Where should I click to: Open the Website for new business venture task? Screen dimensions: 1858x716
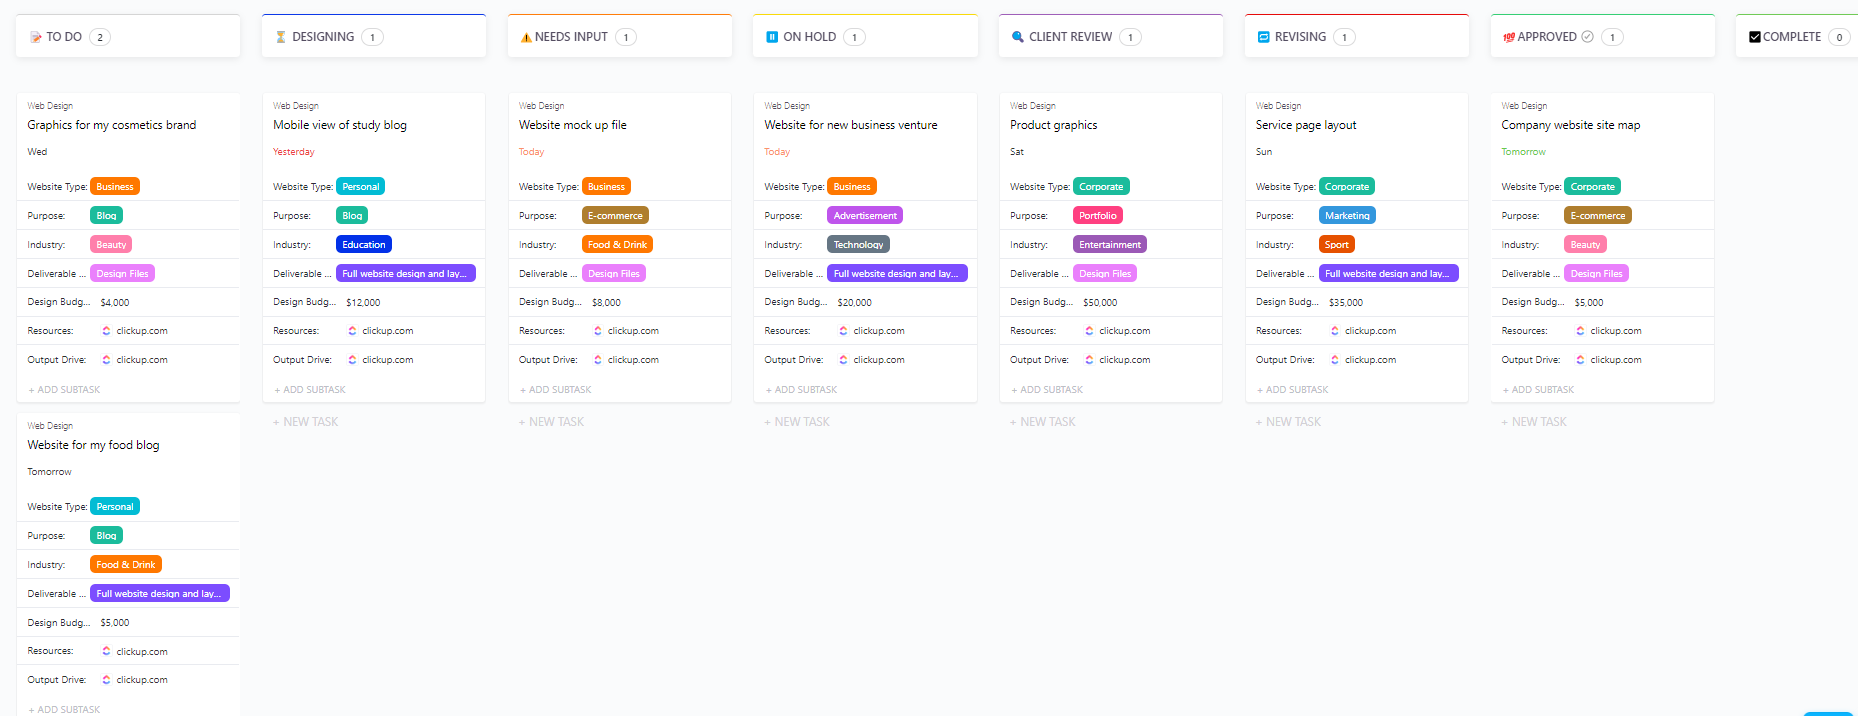tap(851, 125)
